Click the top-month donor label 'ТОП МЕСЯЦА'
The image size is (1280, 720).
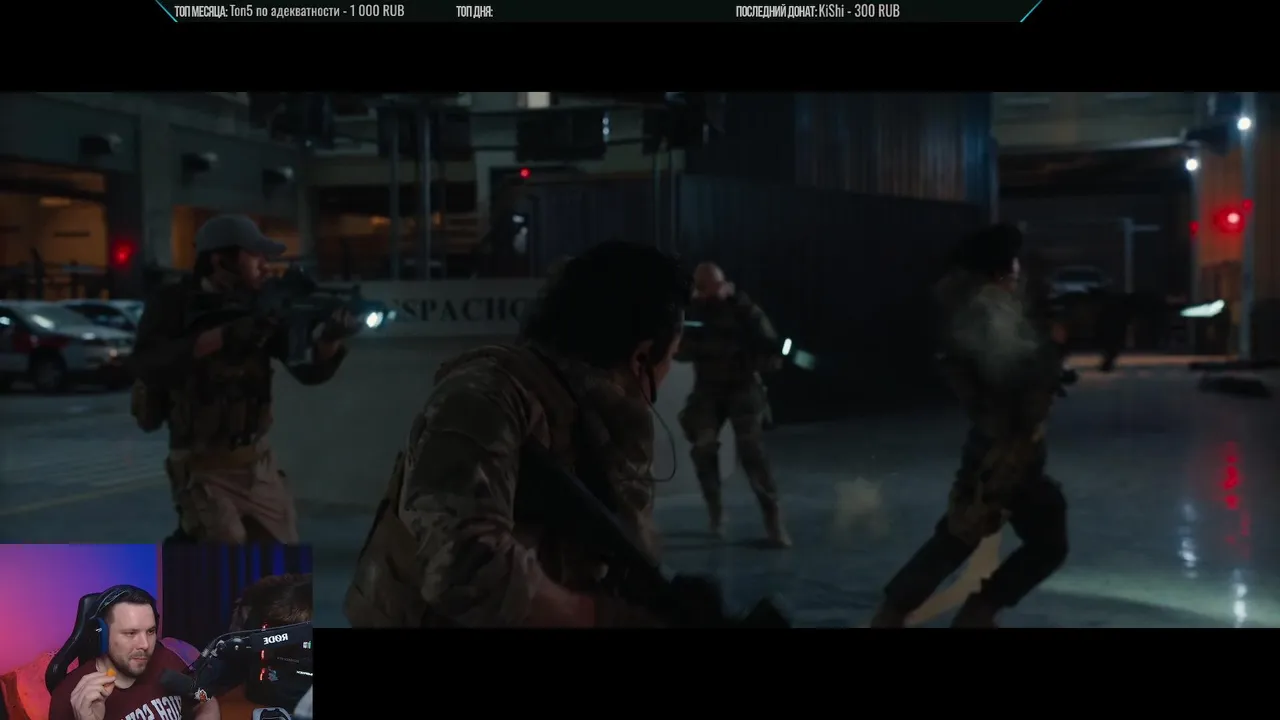pyautogui.click(x=201, y=12)
